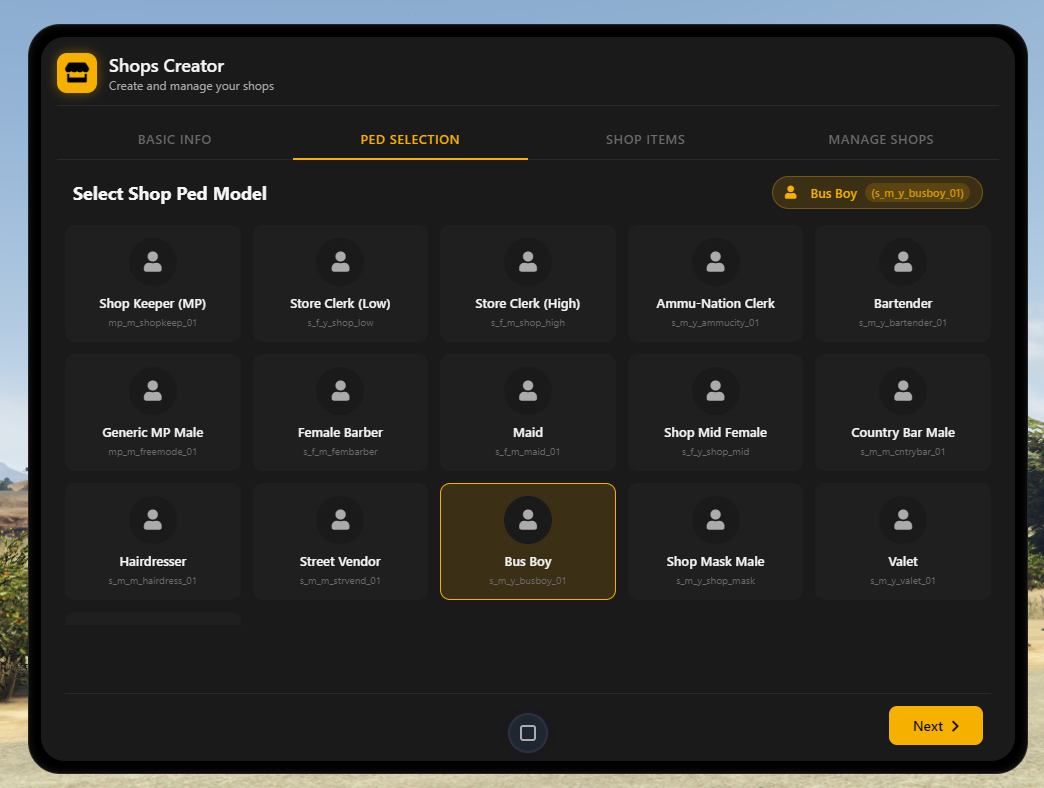Click the s_m_y_valet_01 model name
This screenshot has width=1044, height=788.
tap(903, 581)
